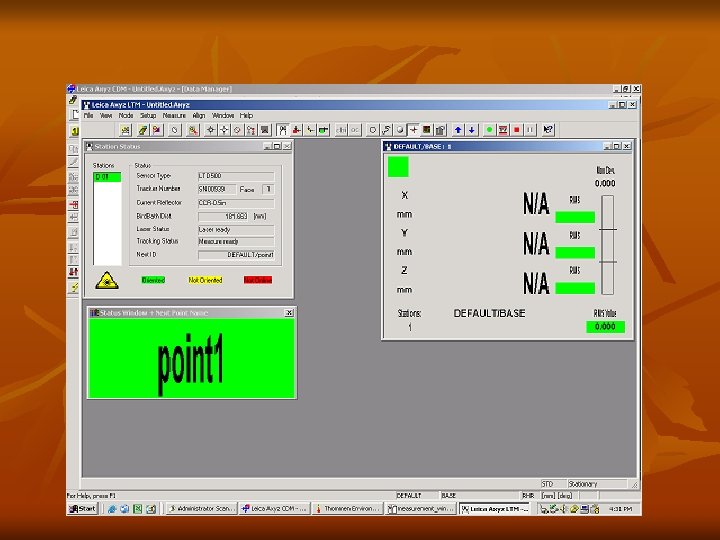Click the BirdBath Dist. value field

coord(224,216)
